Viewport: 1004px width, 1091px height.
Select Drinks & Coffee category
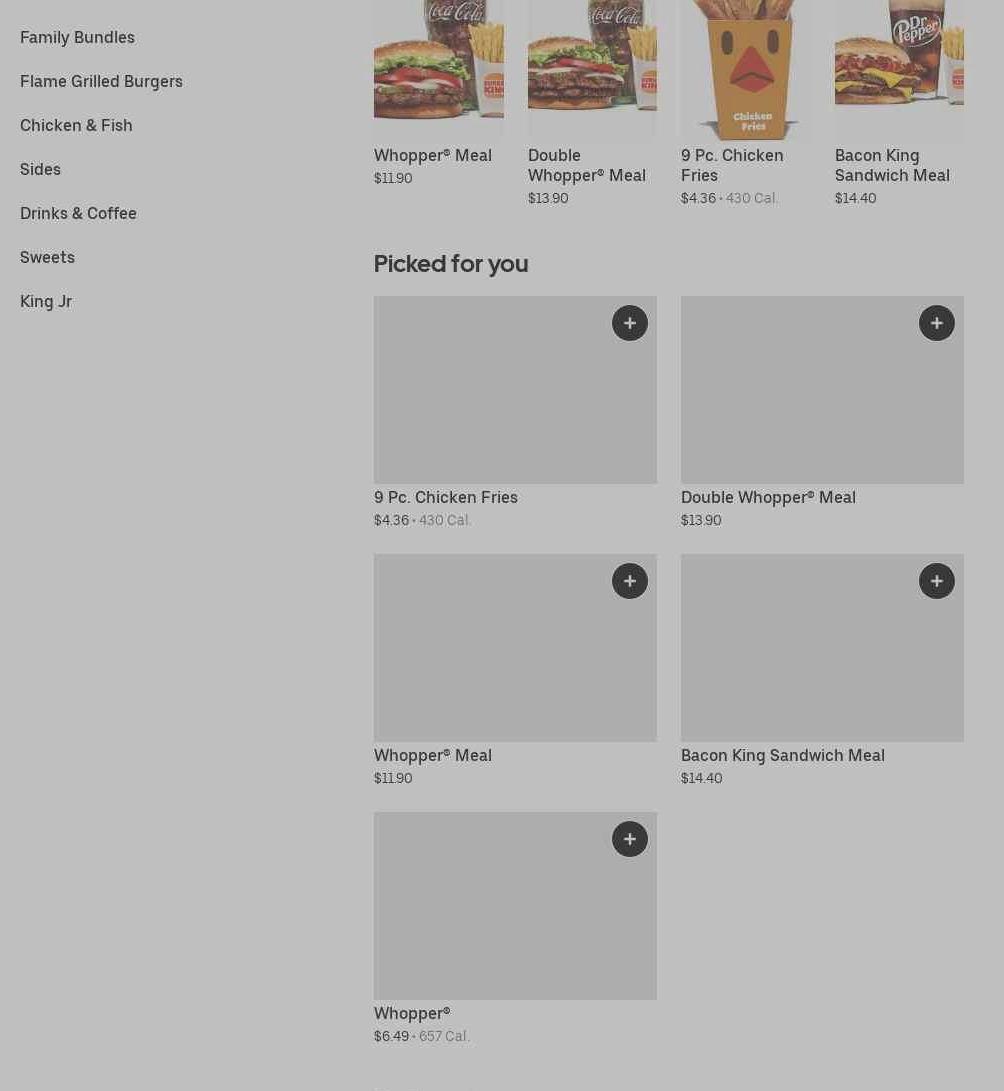(78, 213)
